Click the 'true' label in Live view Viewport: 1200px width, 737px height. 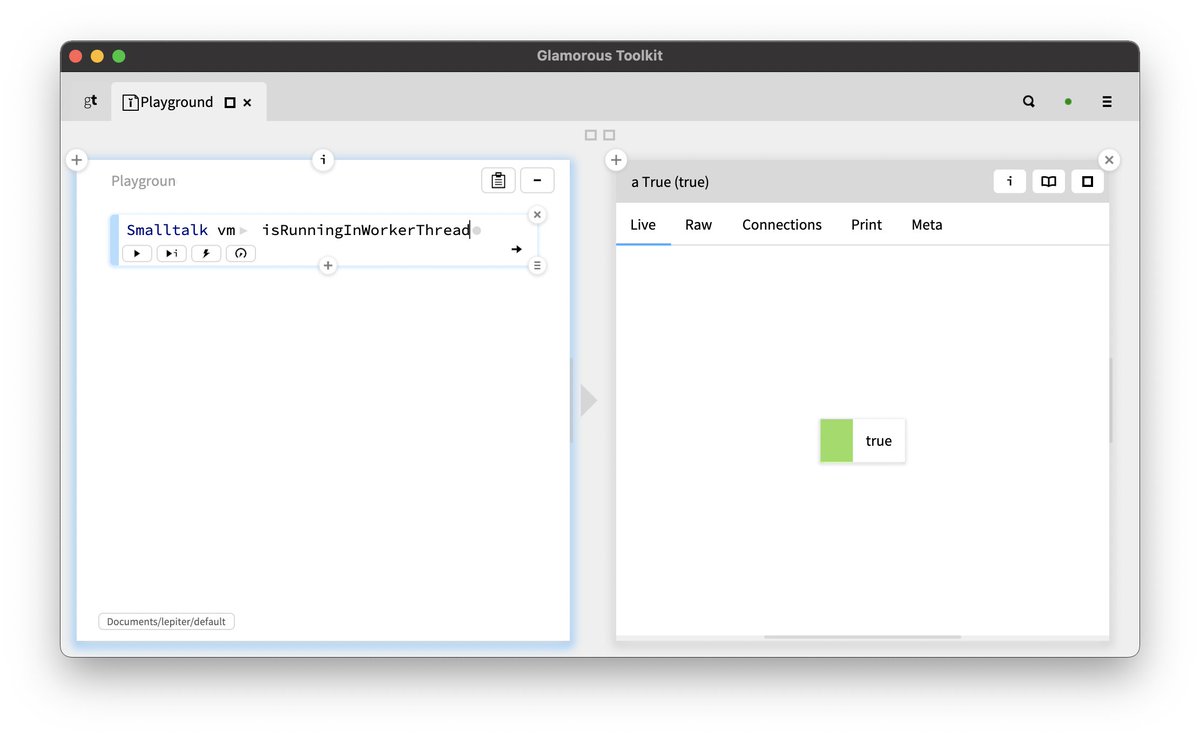point(879,441)
